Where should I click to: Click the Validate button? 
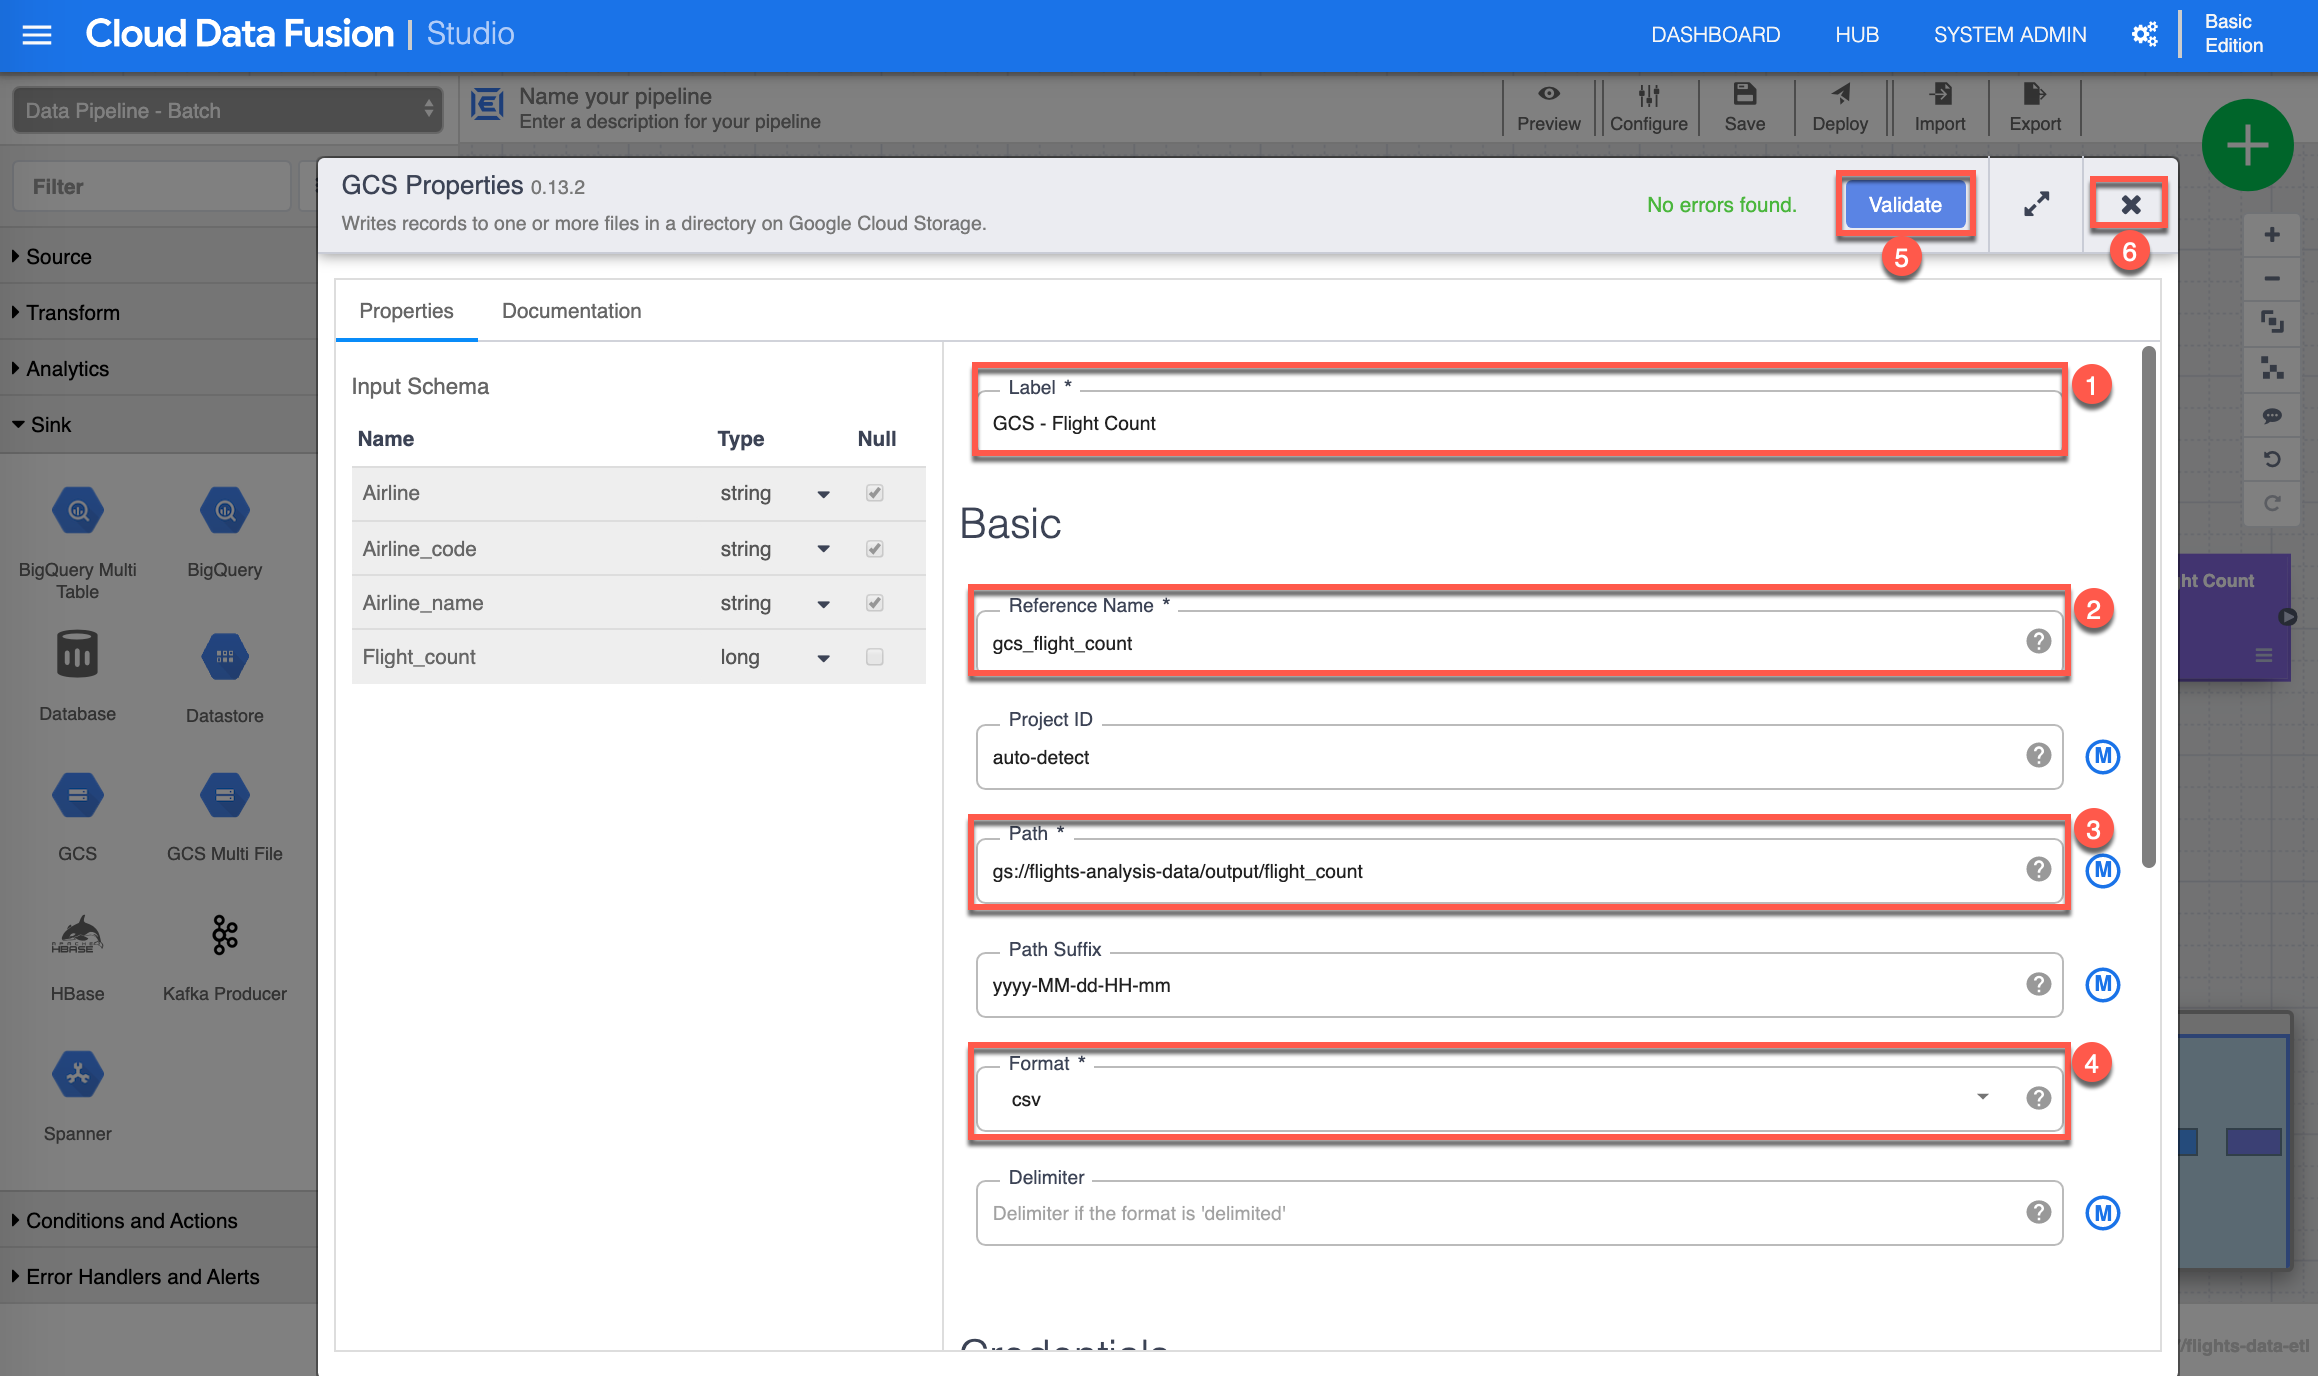[x=1904, y=205]
